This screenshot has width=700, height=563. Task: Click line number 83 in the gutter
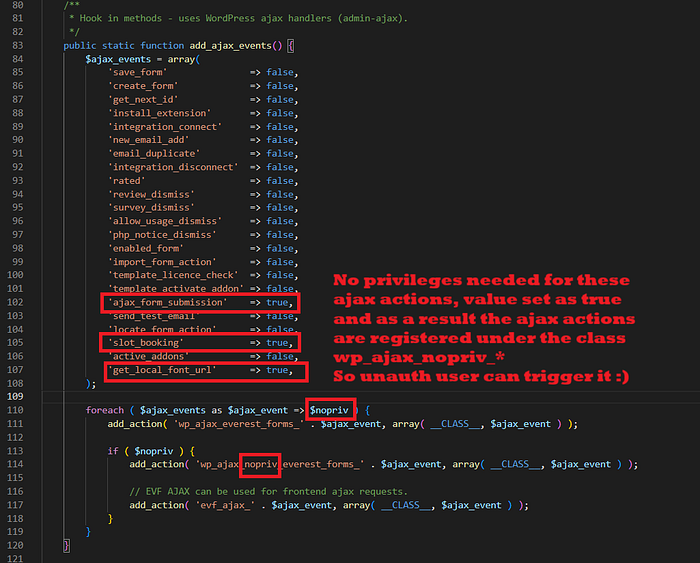17,46
